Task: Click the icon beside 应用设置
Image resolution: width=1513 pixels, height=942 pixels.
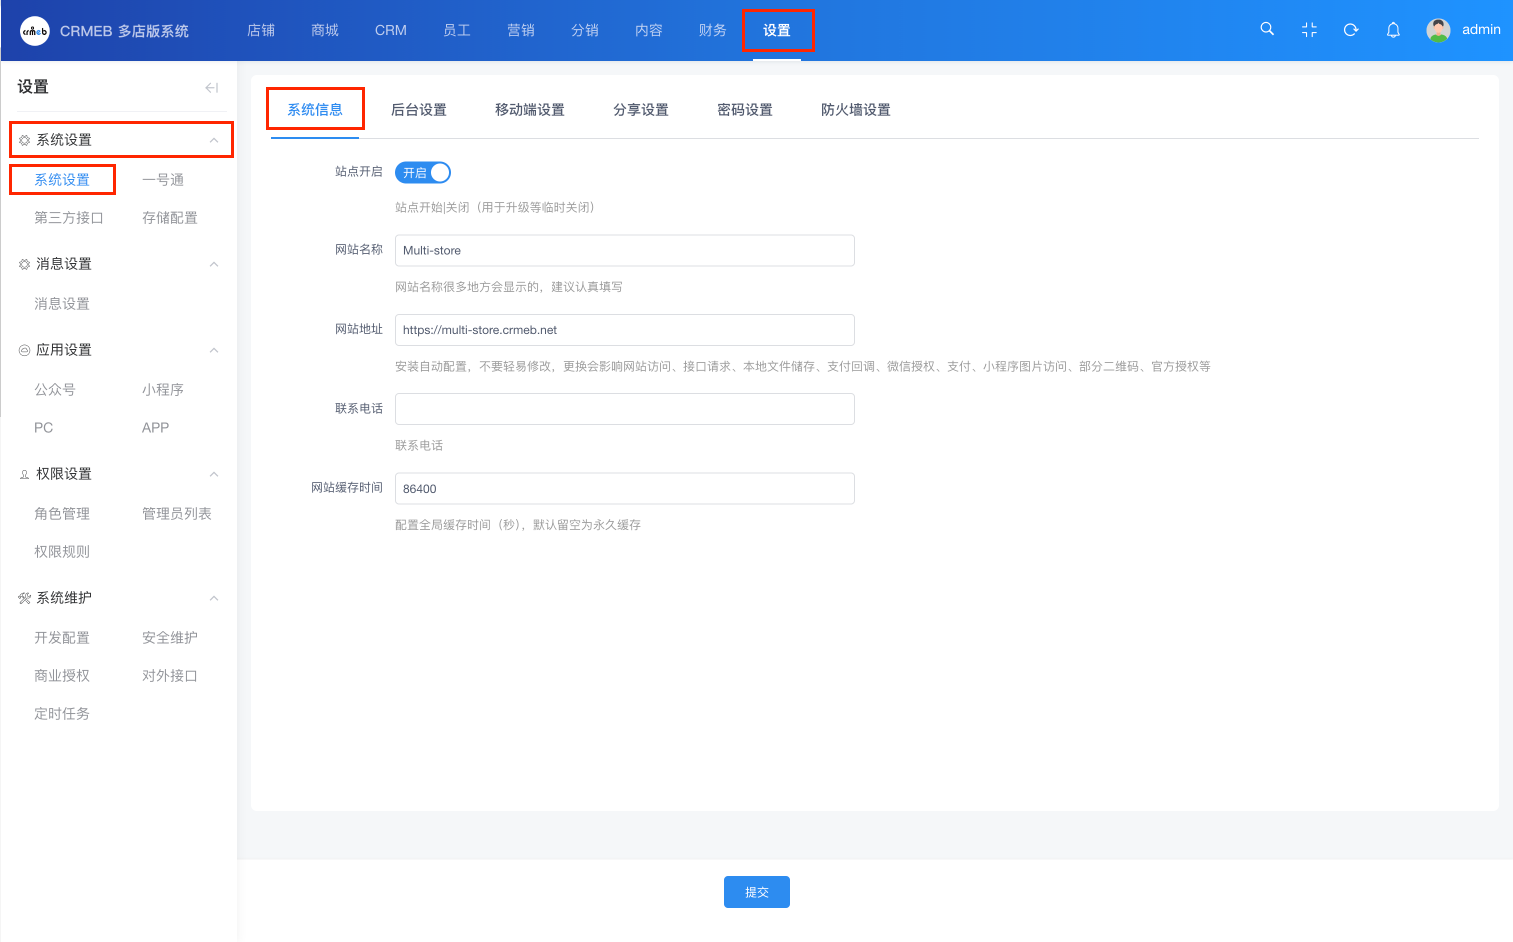Action: [25, 351]
